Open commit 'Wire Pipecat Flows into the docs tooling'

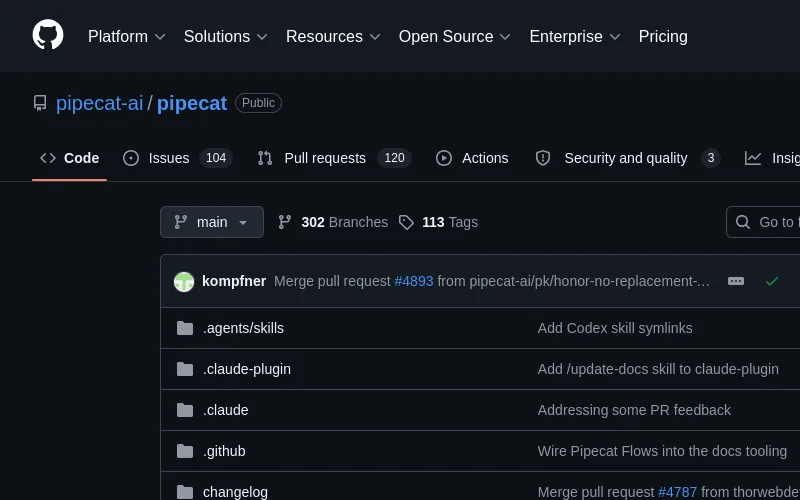click(662, 451)
